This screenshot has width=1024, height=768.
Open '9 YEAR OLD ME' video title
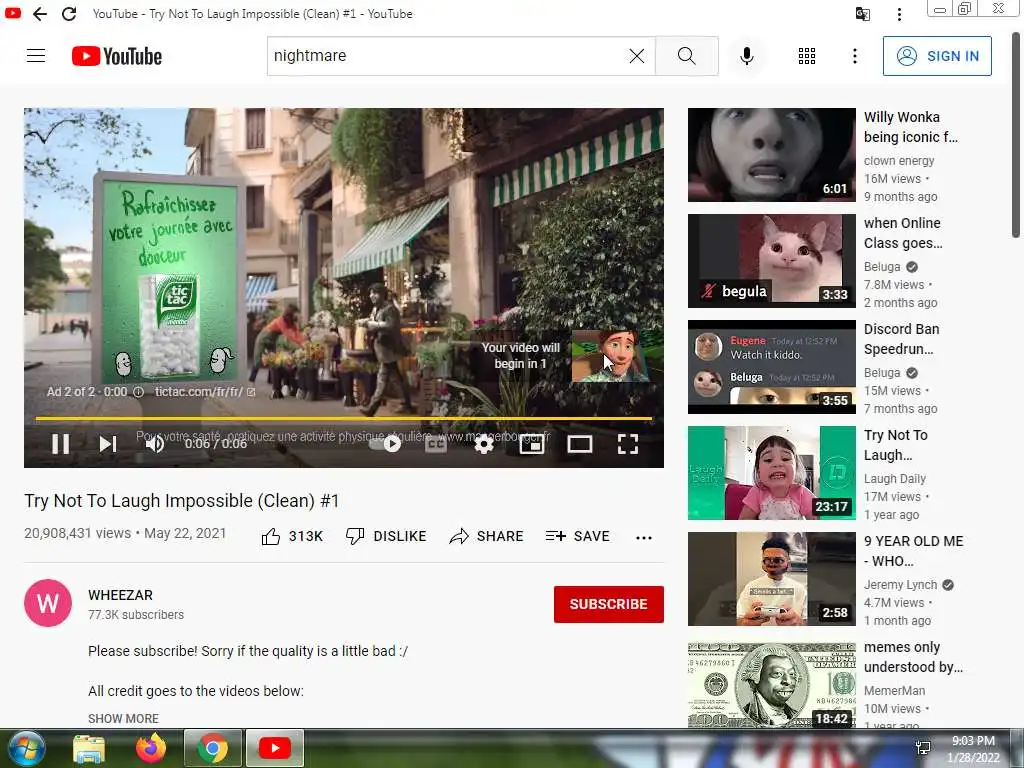coord(914,551)
